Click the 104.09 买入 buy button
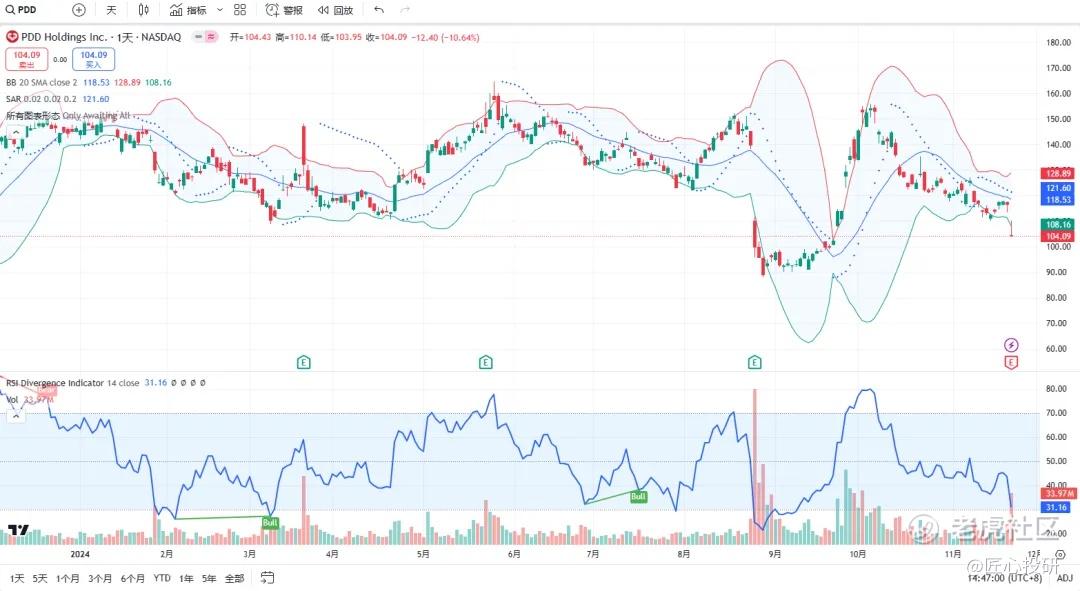 [x=94, y=59]
